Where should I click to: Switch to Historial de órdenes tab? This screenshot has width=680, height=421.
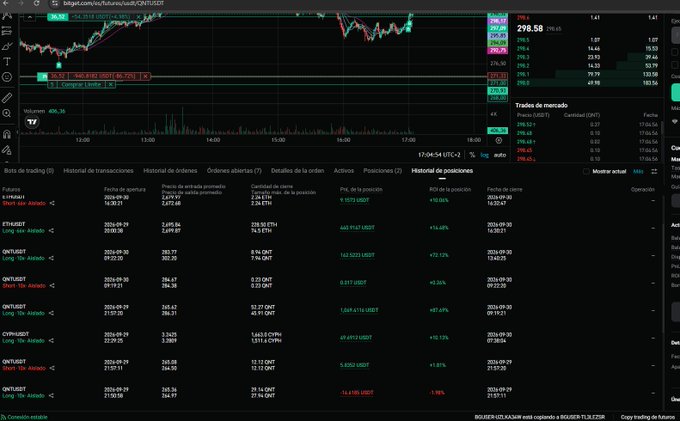point(170,171)
